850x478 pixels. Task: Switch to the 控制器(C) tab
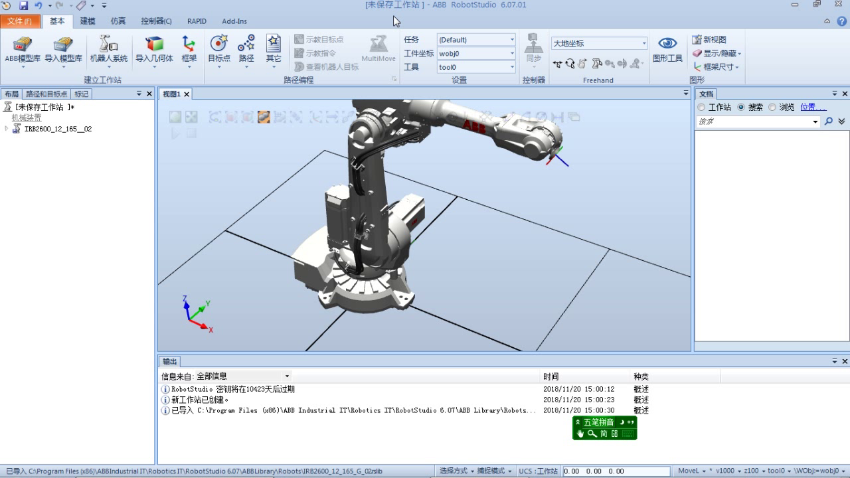point(156,21)
